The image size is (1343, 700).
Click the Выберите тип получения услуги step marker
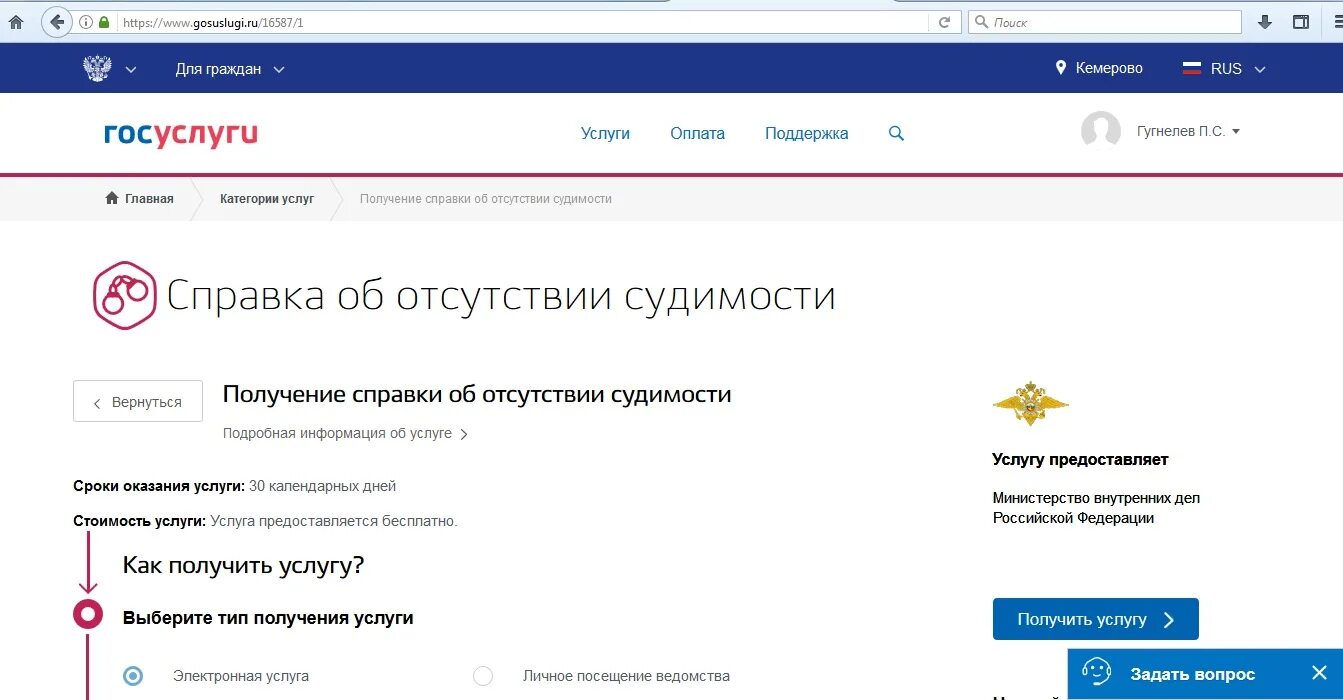88,614
